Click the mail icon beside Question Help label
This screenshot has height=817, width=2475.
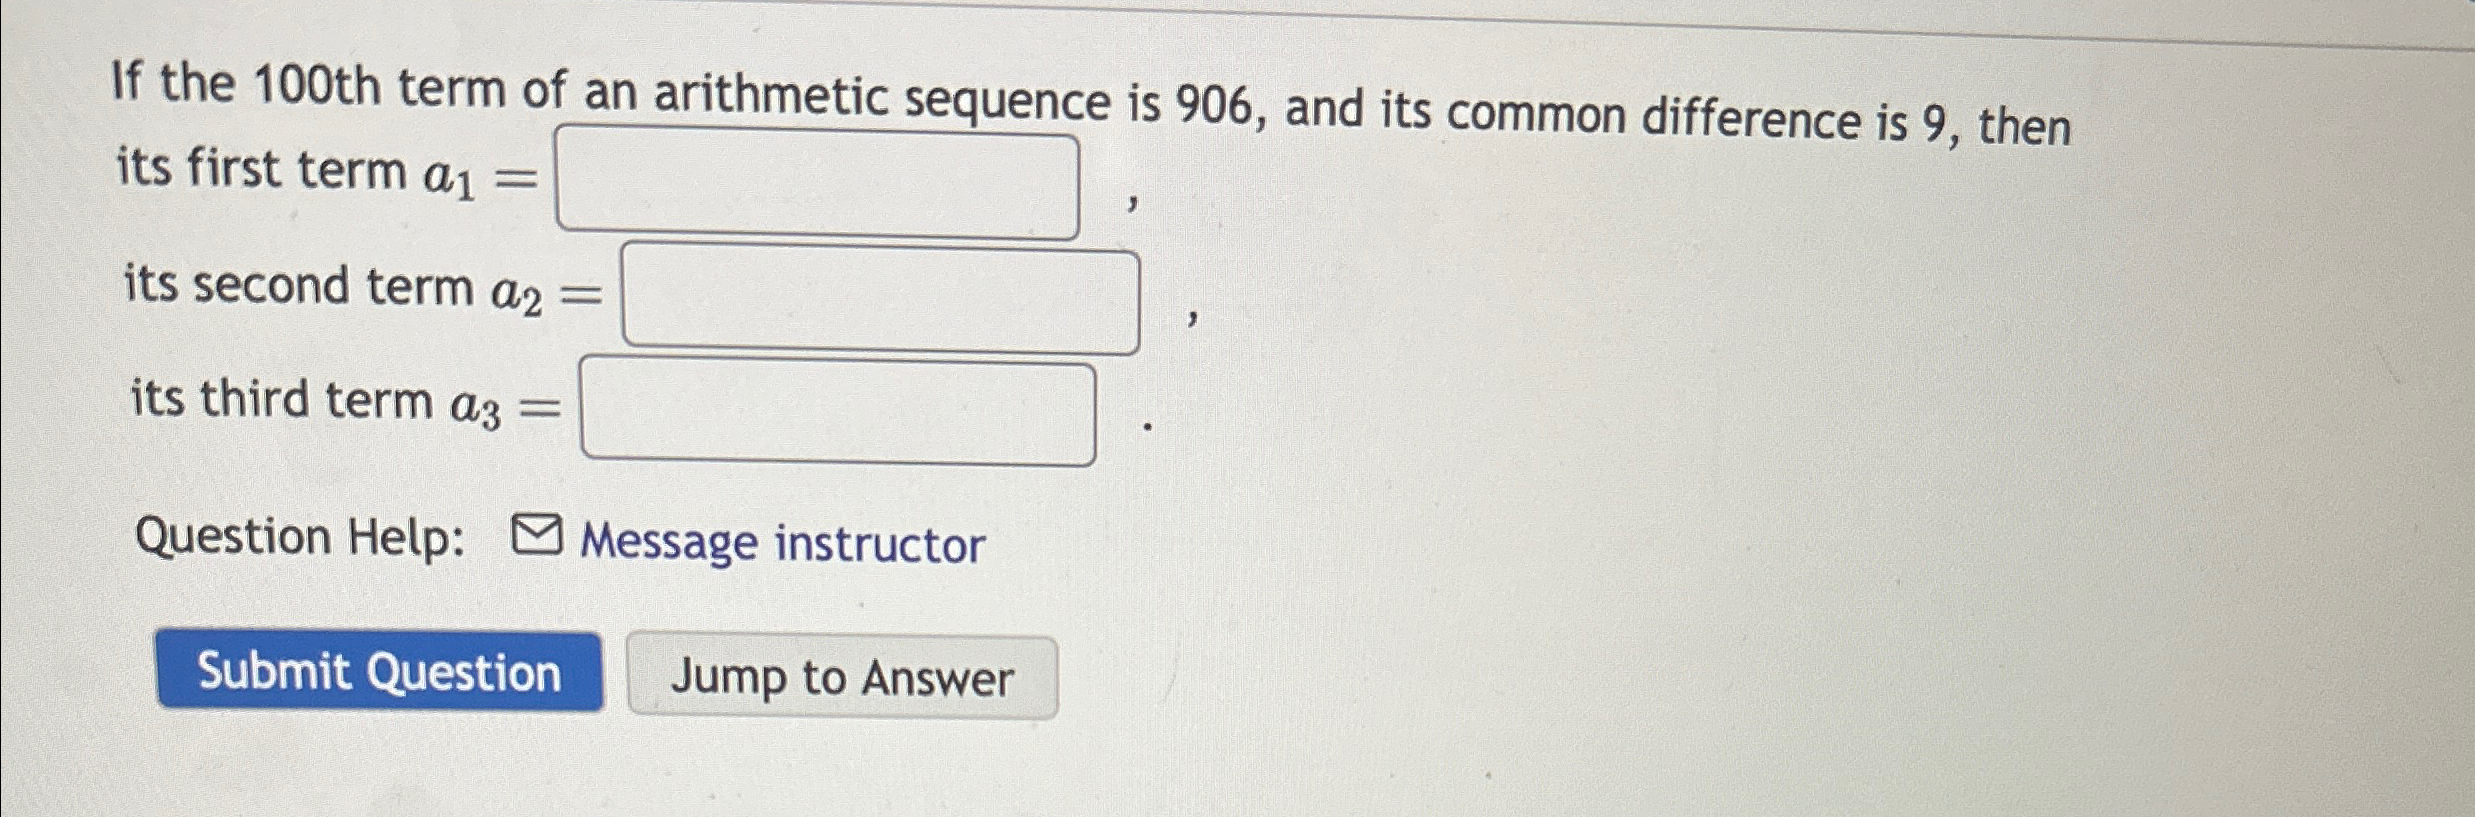(536, 537)
